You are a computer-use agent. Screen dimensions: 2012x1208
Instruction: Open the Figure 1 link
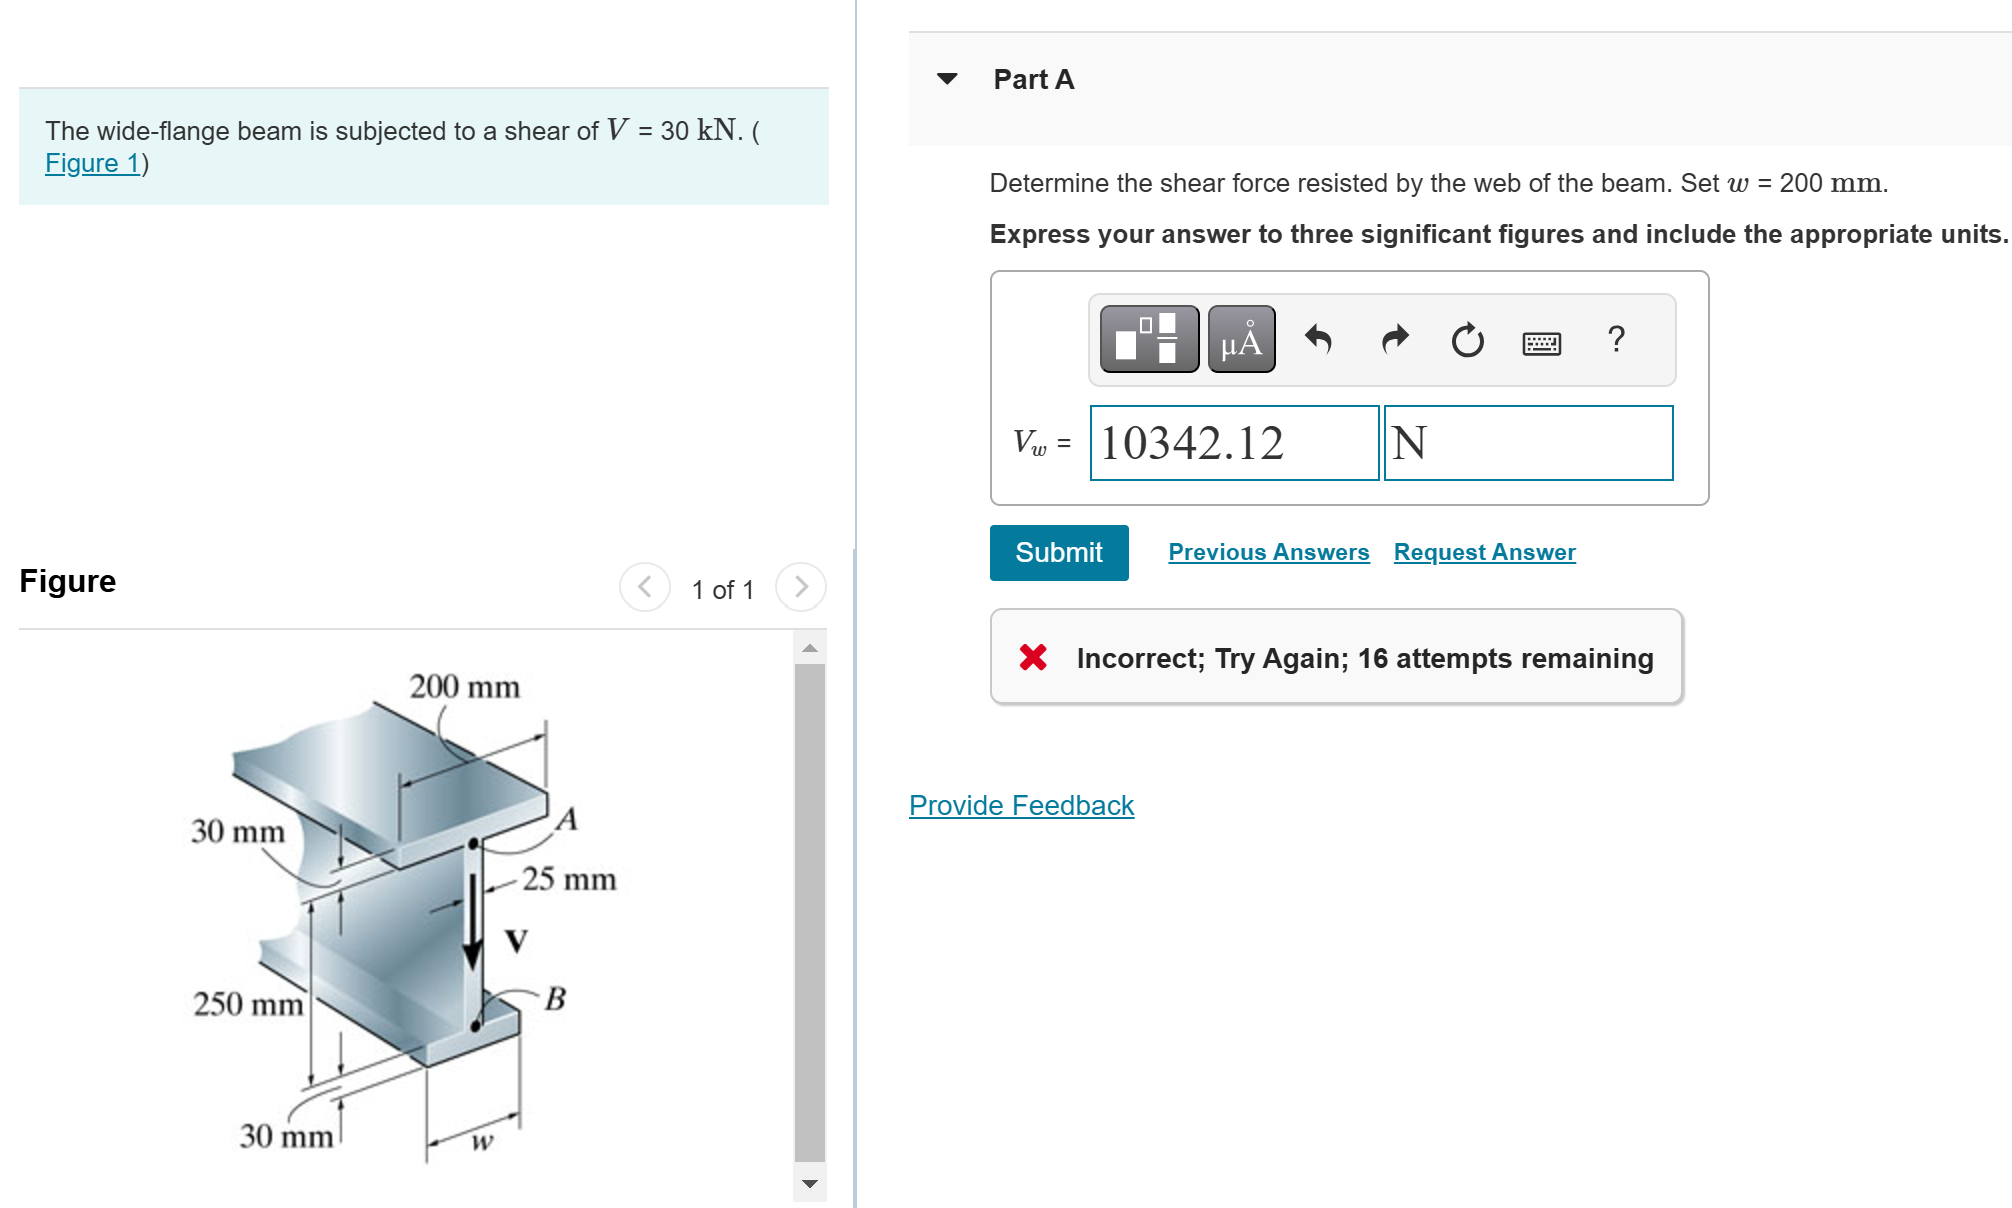[90, 163]
